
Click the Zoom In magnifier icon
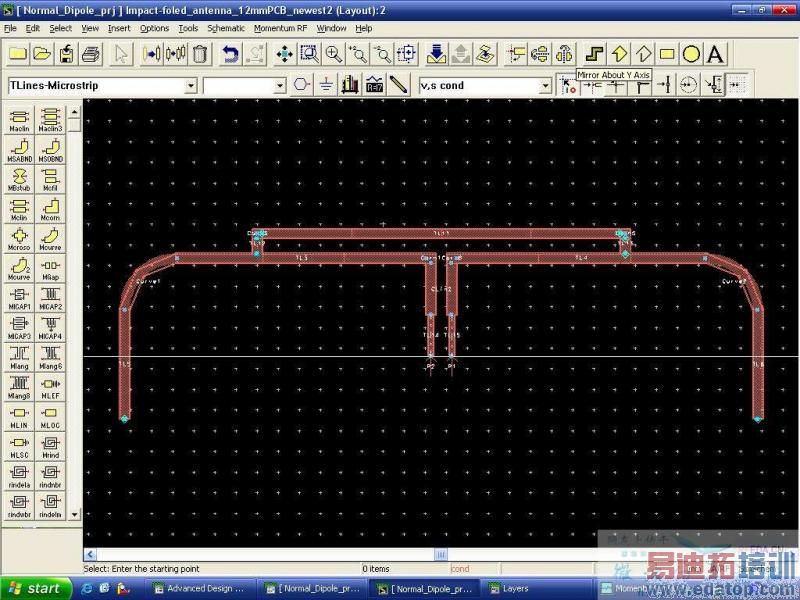tap(334, 54)
